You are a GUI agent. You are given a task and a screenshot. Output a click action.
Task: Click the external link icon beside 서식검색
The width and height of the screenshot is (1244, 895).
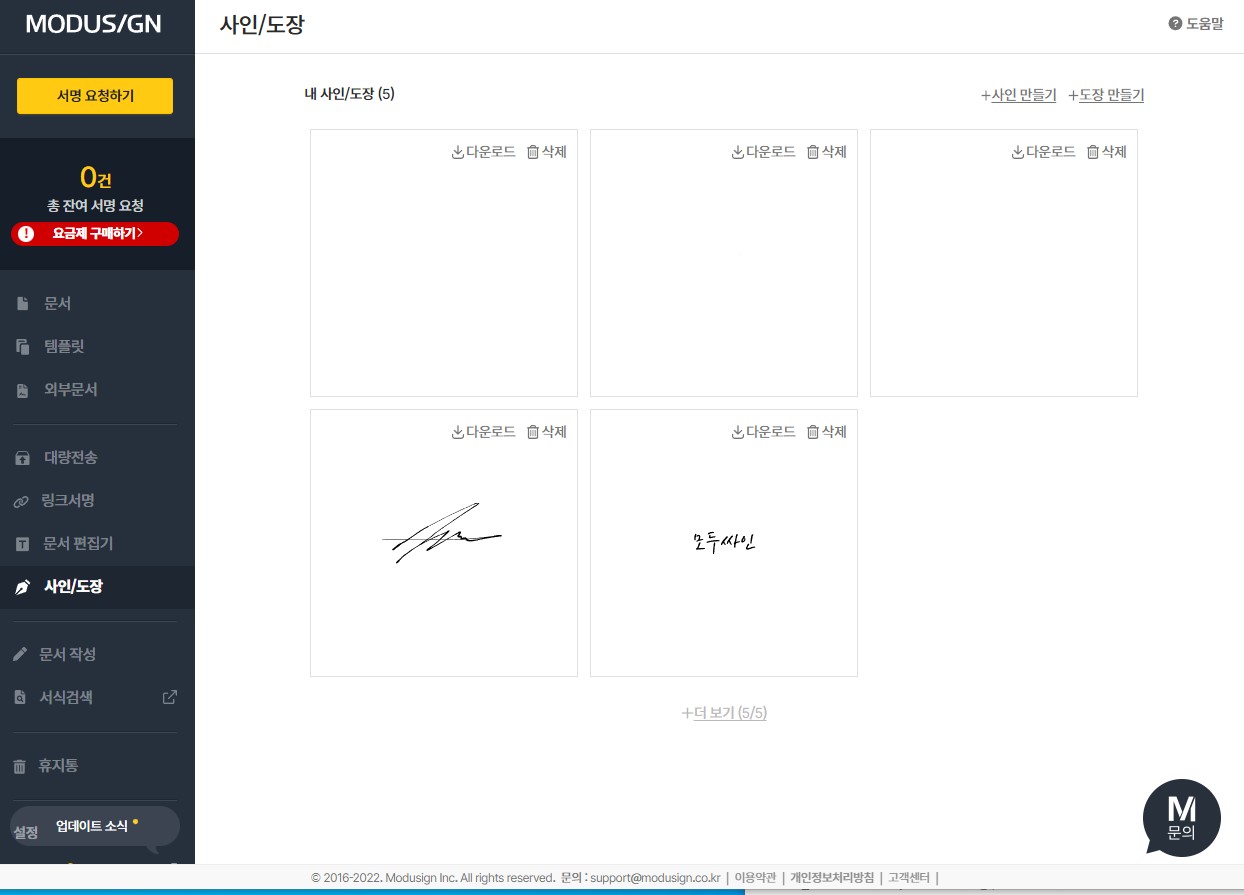[x=170, y=697]
